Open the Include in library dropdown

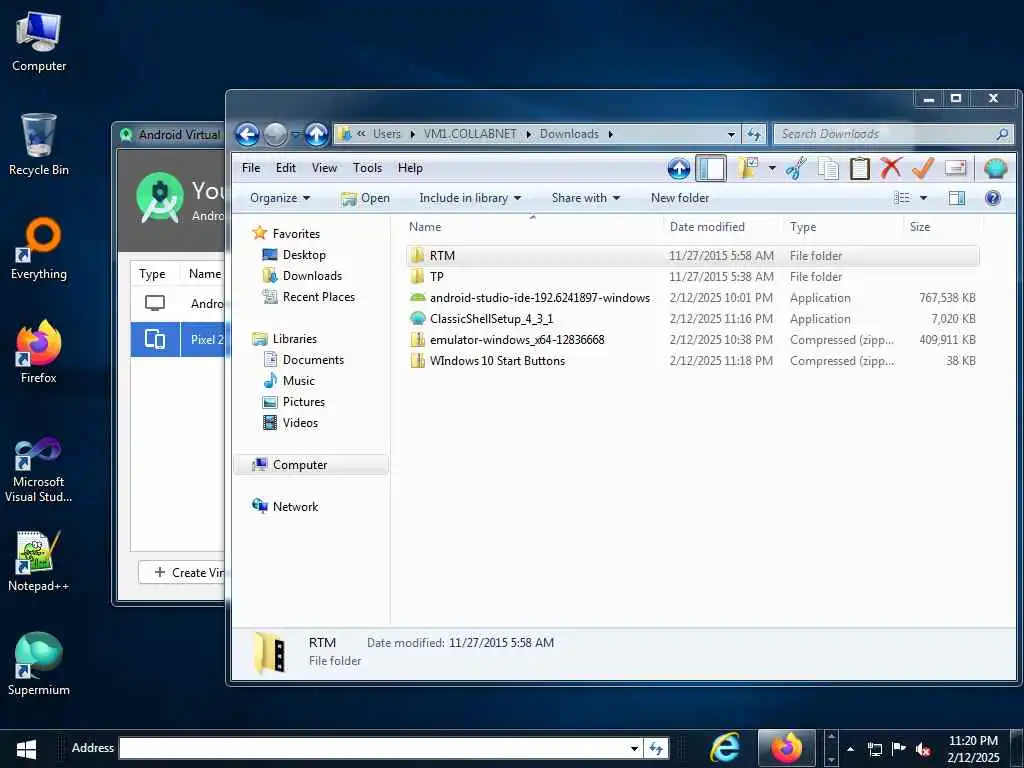click(470, 198)
